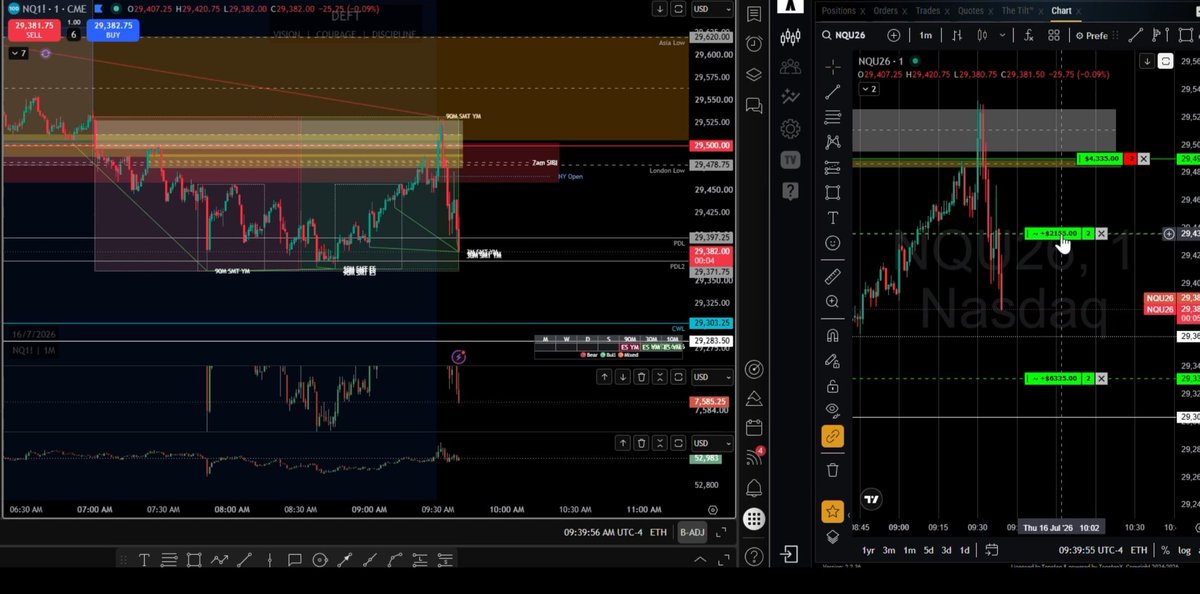This screenshot has width=1200, height=594.
Task: Open the layout grid icon in chart toolbar
Action: (x=1054, y=35)
